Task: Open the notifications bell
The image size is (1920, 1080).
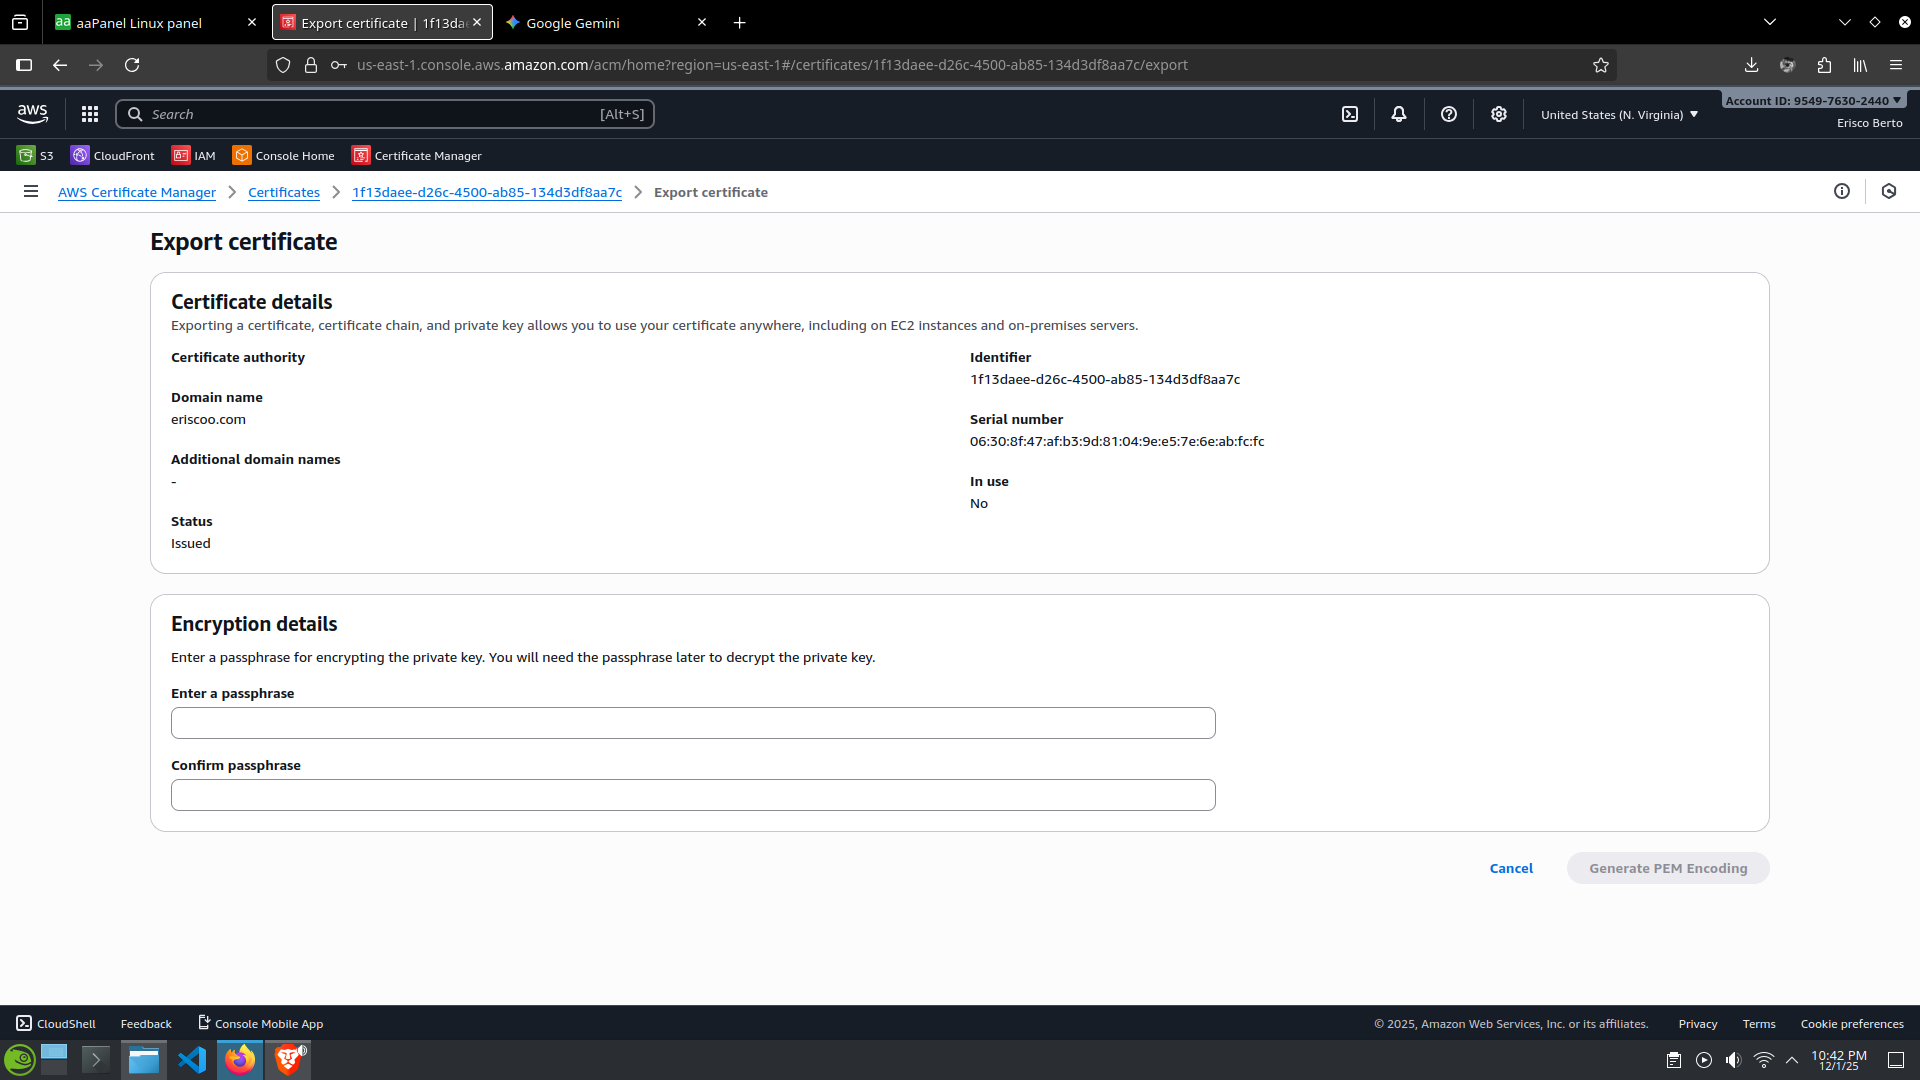Action: pyautogui.click(x=1399, y=114)
